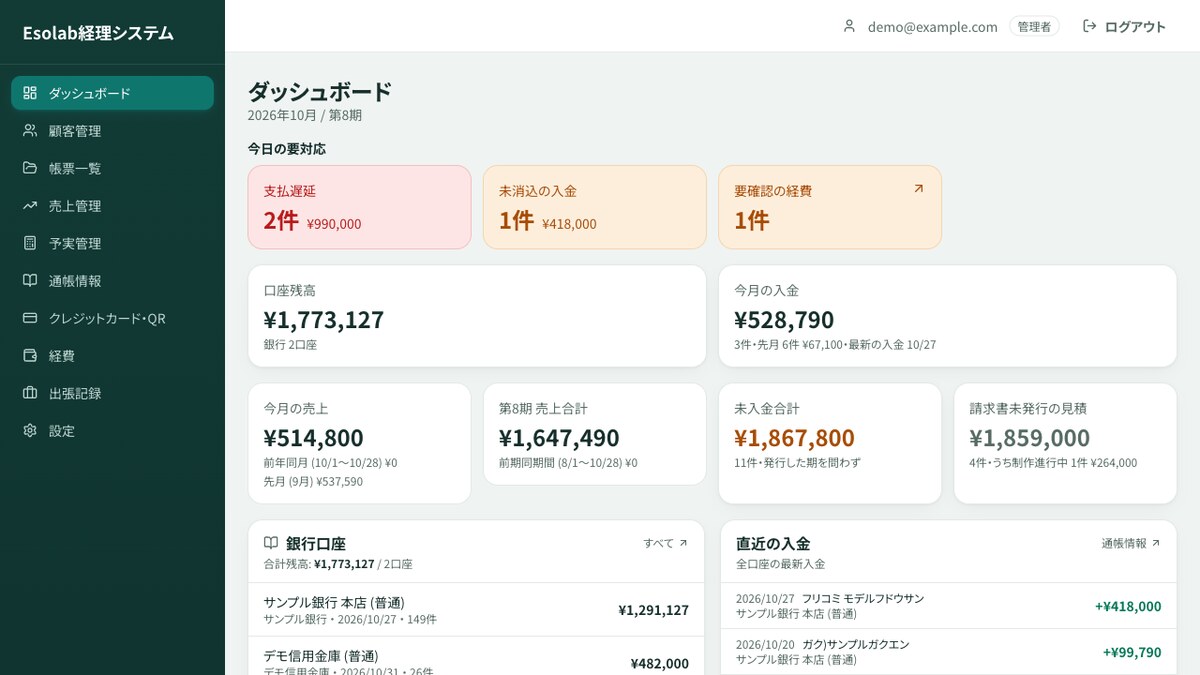
Task: Go to 経費 section
Action: (112, 355)
